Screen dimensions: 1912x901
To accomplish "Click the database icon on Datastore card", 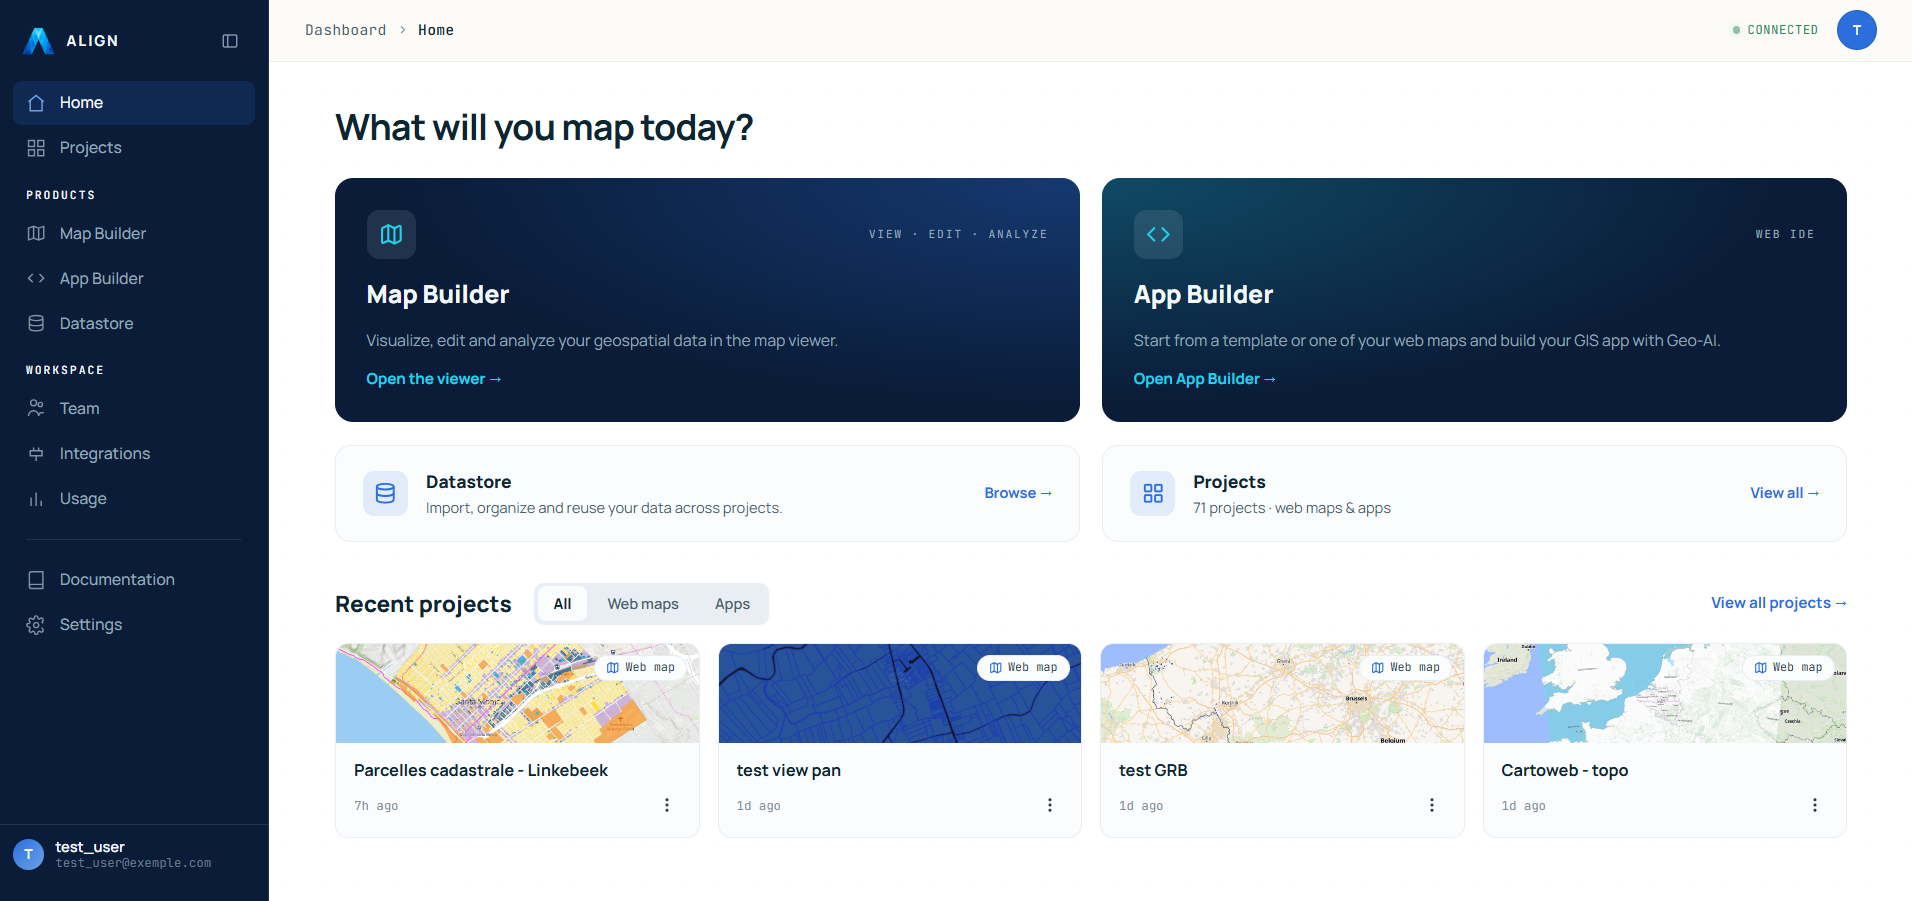I will pyautogui.click(x=385, y=493).
